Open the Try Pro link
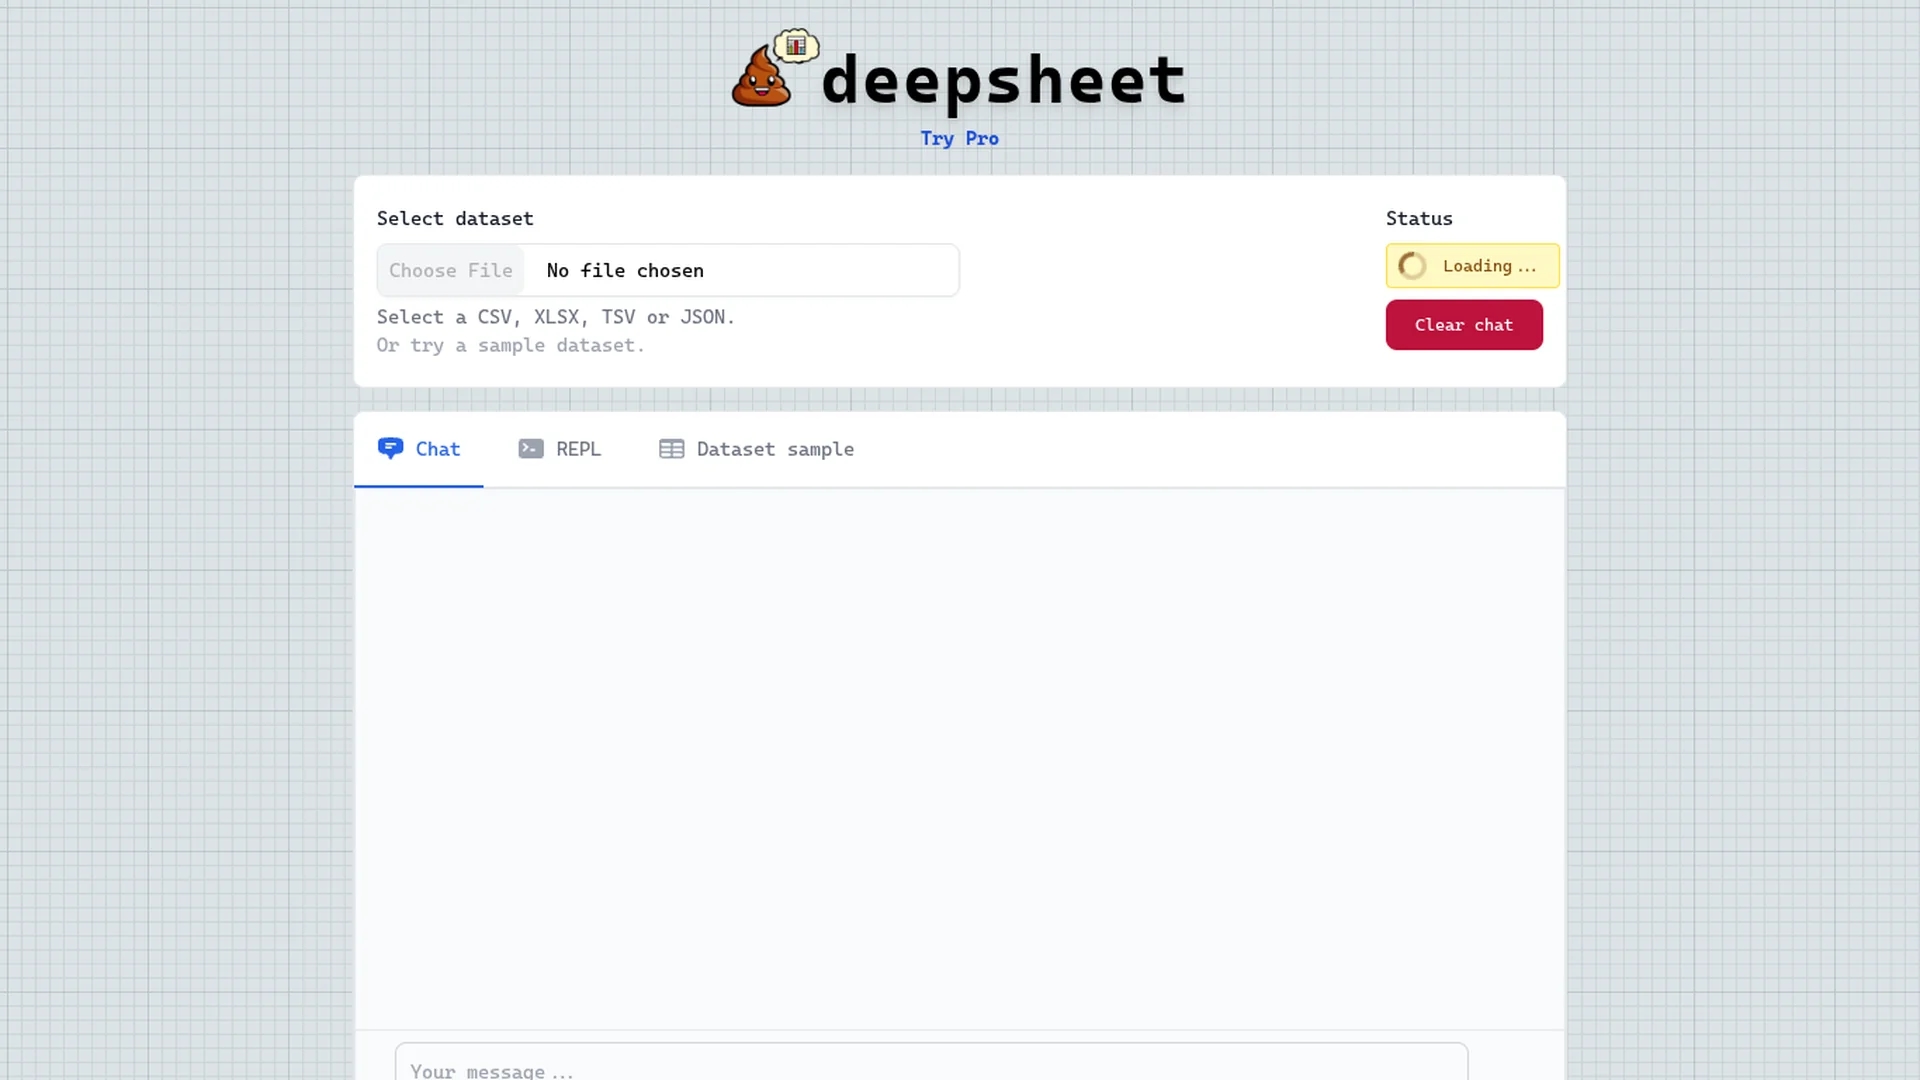The height and width of the screenshot is (1080, 1920). 960,138
